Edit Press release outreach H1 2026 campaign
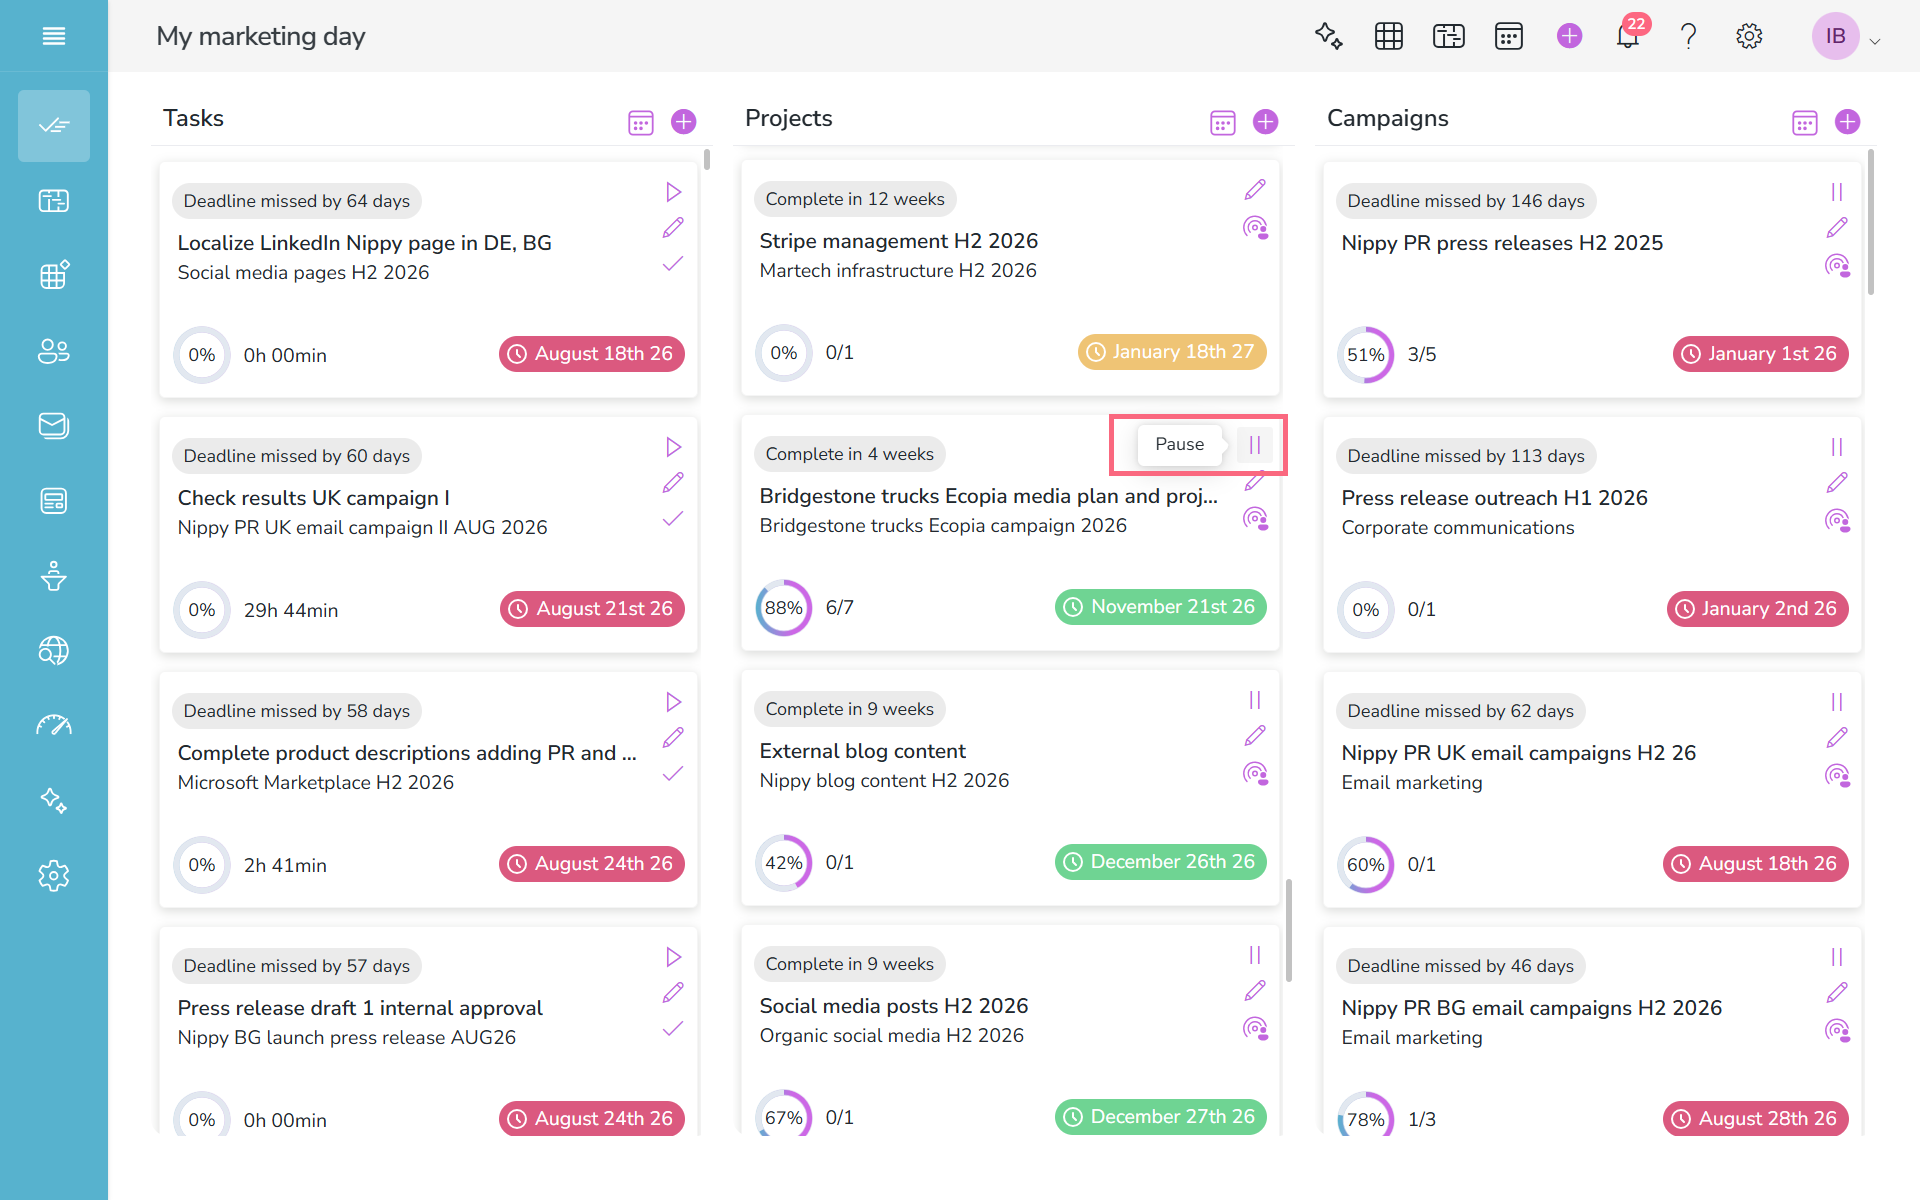The height and width of the screenshot is (1200, 1920). coord(1837,483)
